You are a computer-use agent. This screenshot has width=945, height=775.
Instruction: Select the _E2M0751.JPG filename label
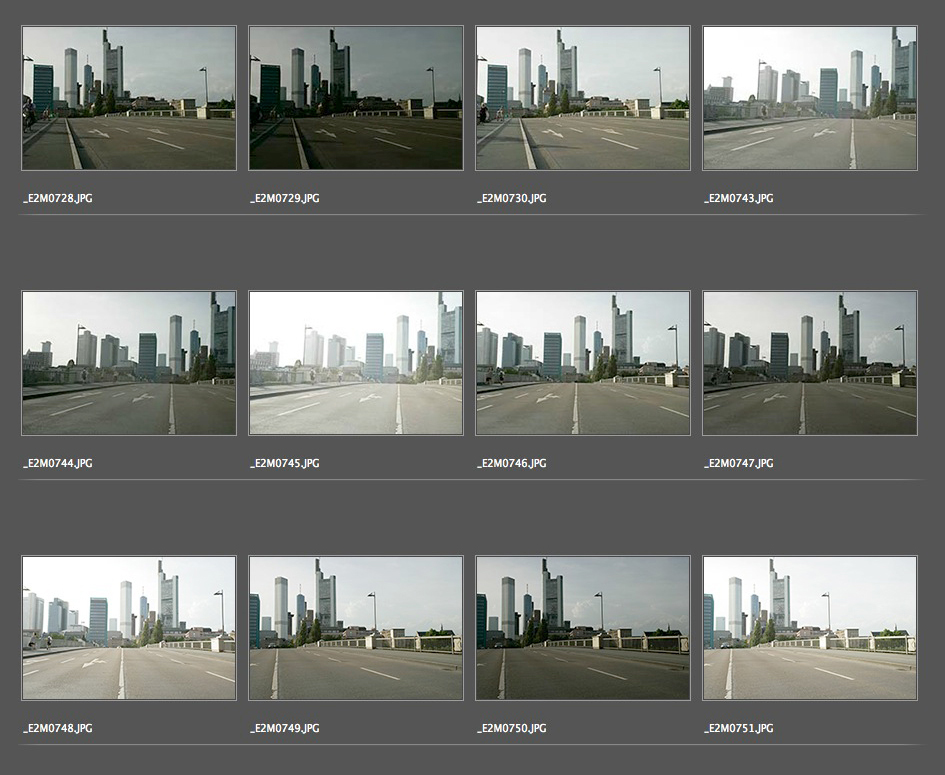738,729
